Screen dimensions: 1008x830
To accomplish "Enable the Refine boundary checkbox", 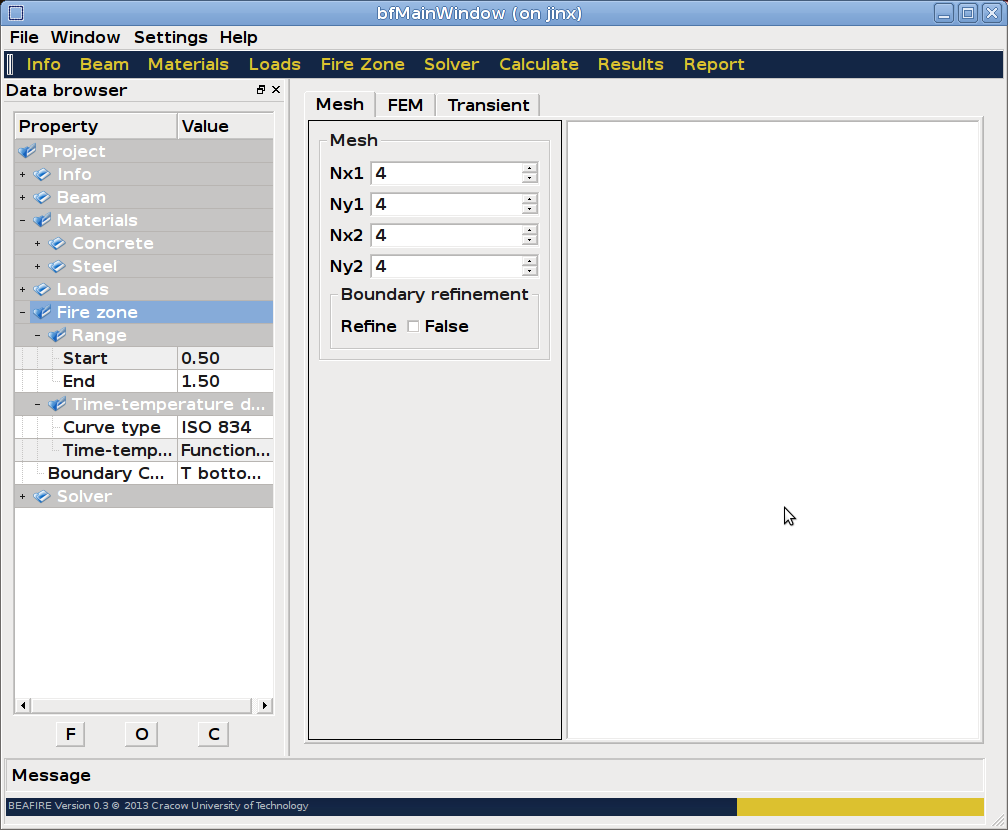I will pyautogui.click(x=413, y=327).
